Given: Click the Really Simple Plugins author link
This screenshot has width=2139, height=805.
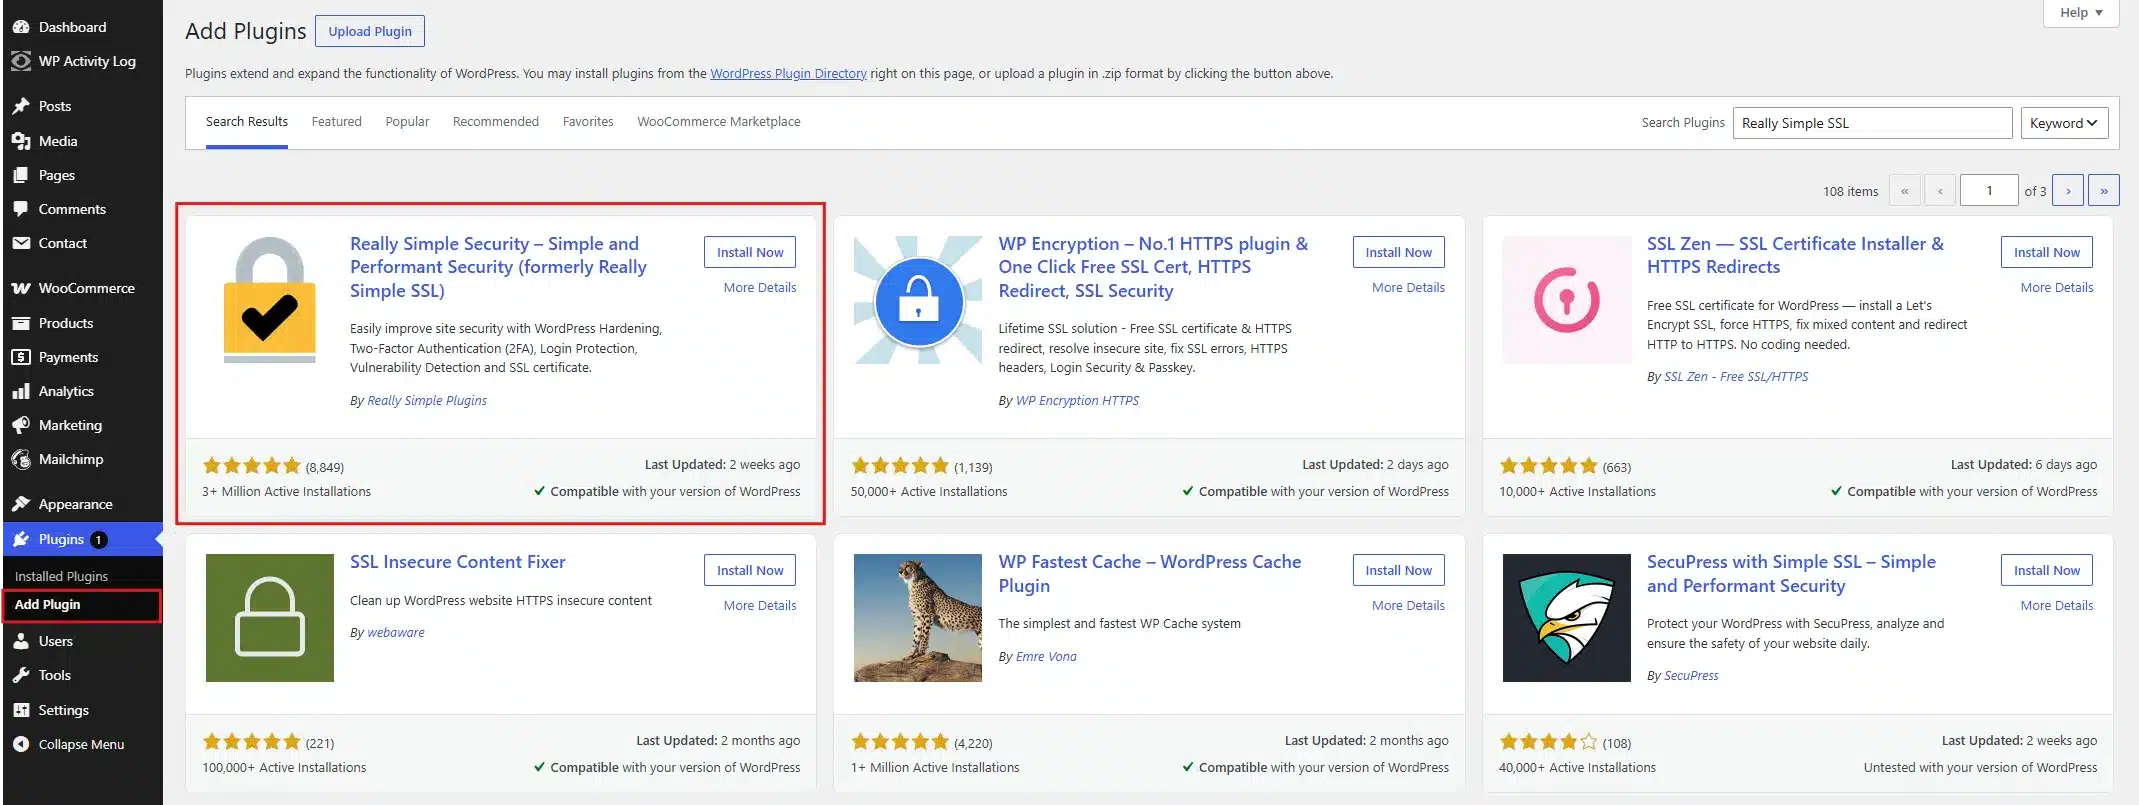Looking at the screenshot, I should [x=427, y=401].
